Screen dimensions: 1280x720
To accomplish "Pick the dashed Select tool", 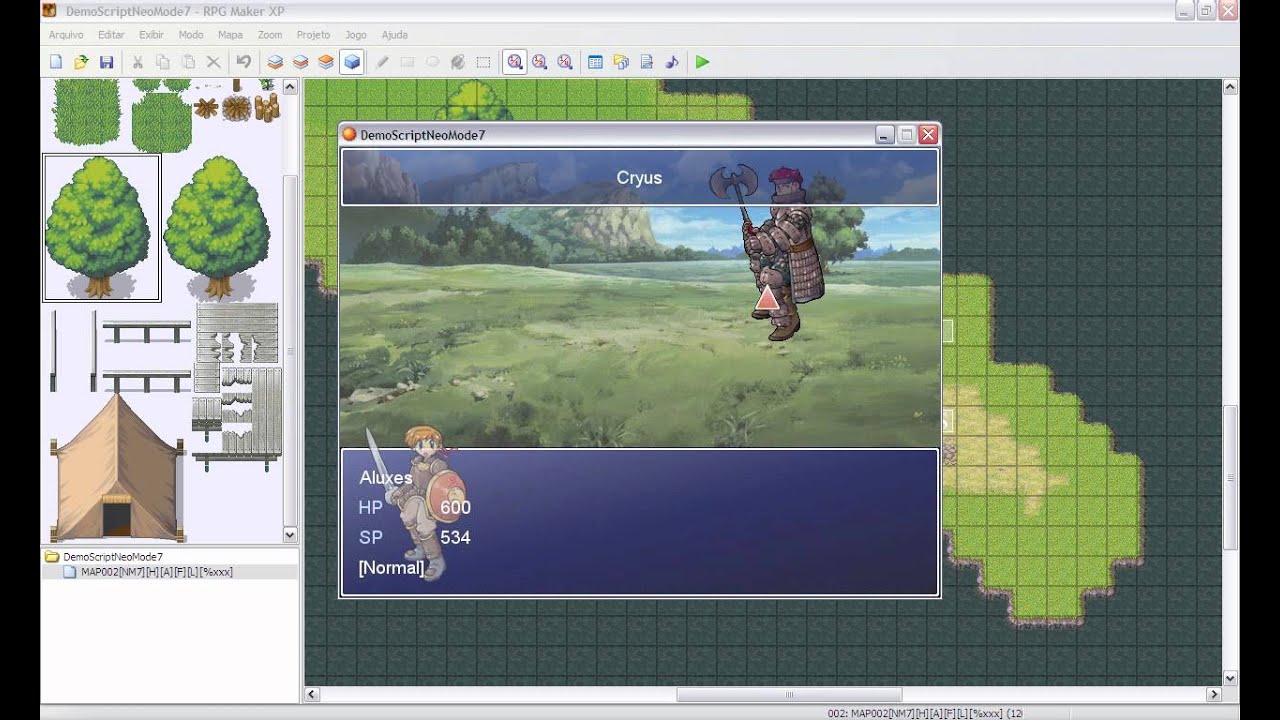I will (x=483, y=62).
